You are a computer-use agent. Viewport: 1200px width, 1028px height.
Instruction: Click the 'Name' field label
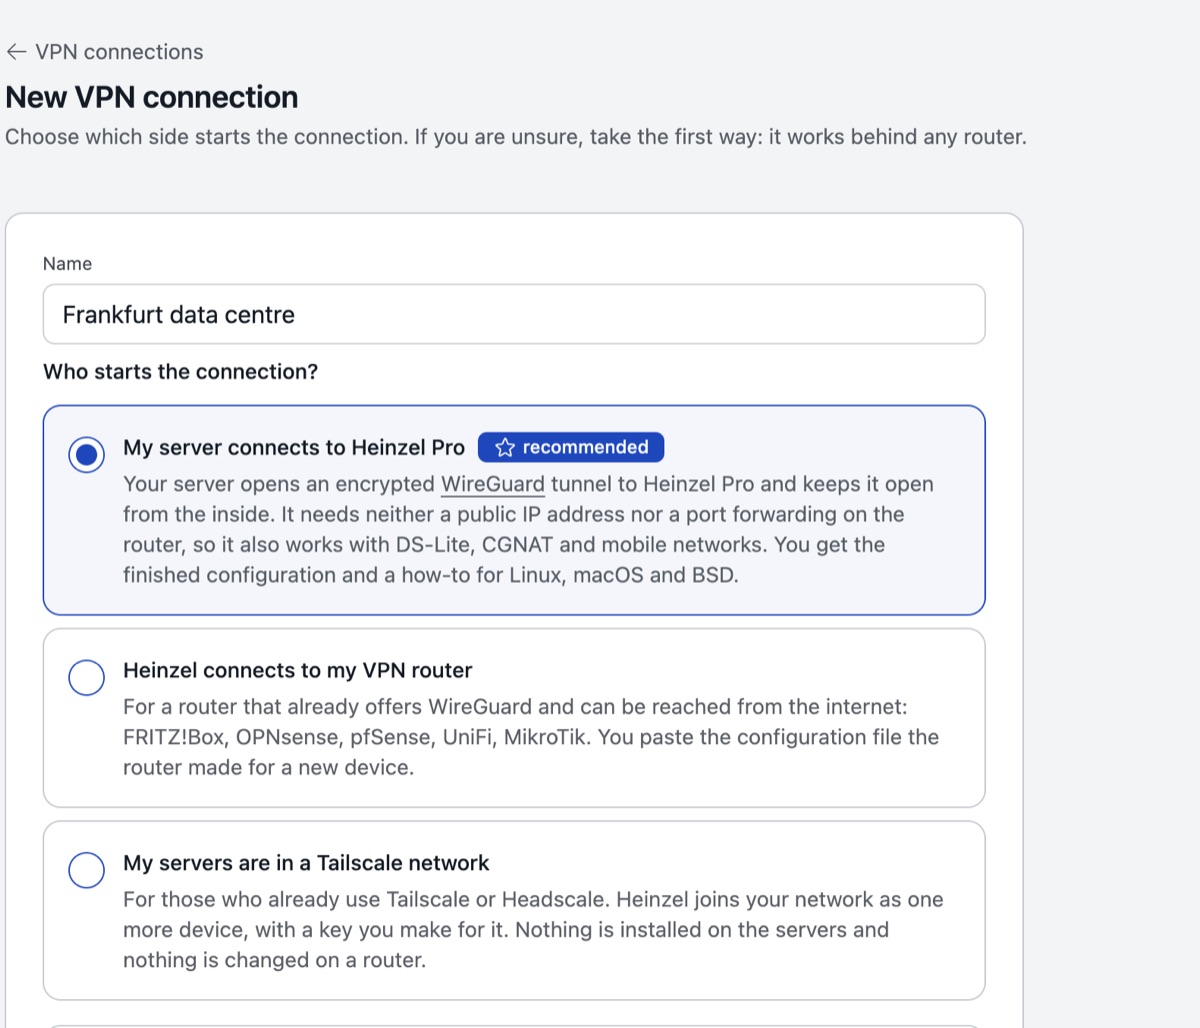[67, 263]
